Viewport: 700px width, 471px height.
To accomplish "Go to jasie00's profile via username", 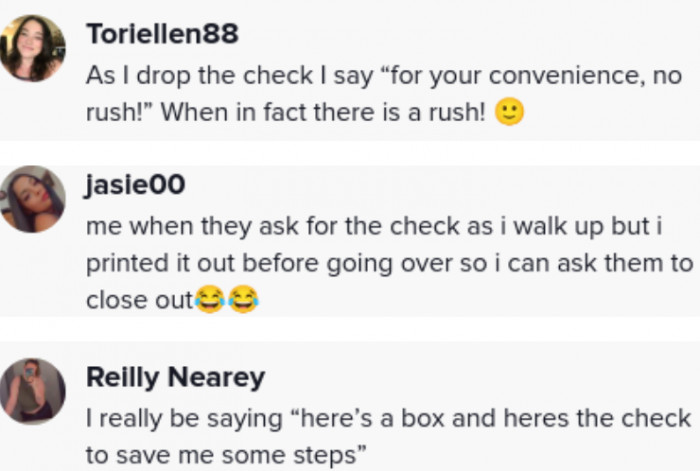I will coord(136,185).
